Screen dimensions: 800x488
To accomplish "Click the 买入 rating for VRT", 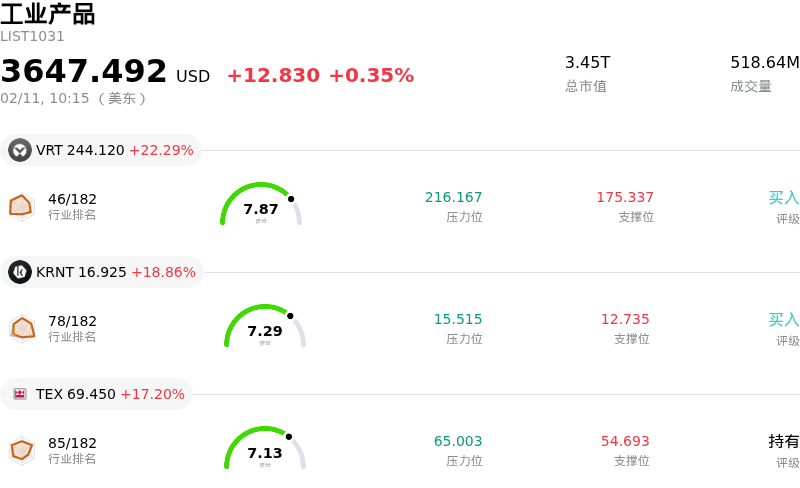I will pos(783,198).
